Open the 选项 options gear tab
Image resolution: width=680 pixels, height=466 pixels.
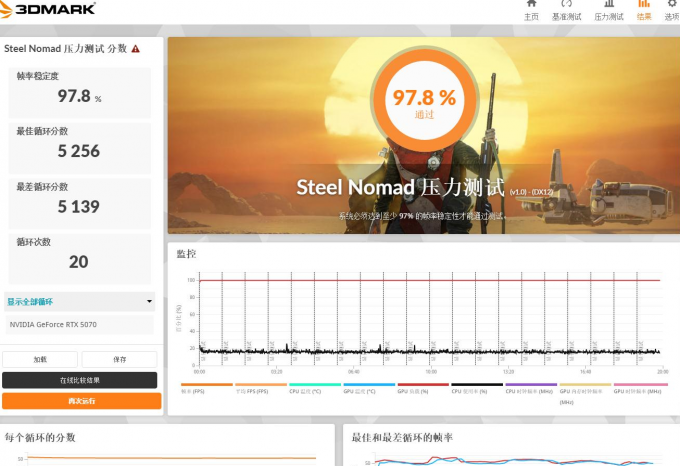coord(672,10)
